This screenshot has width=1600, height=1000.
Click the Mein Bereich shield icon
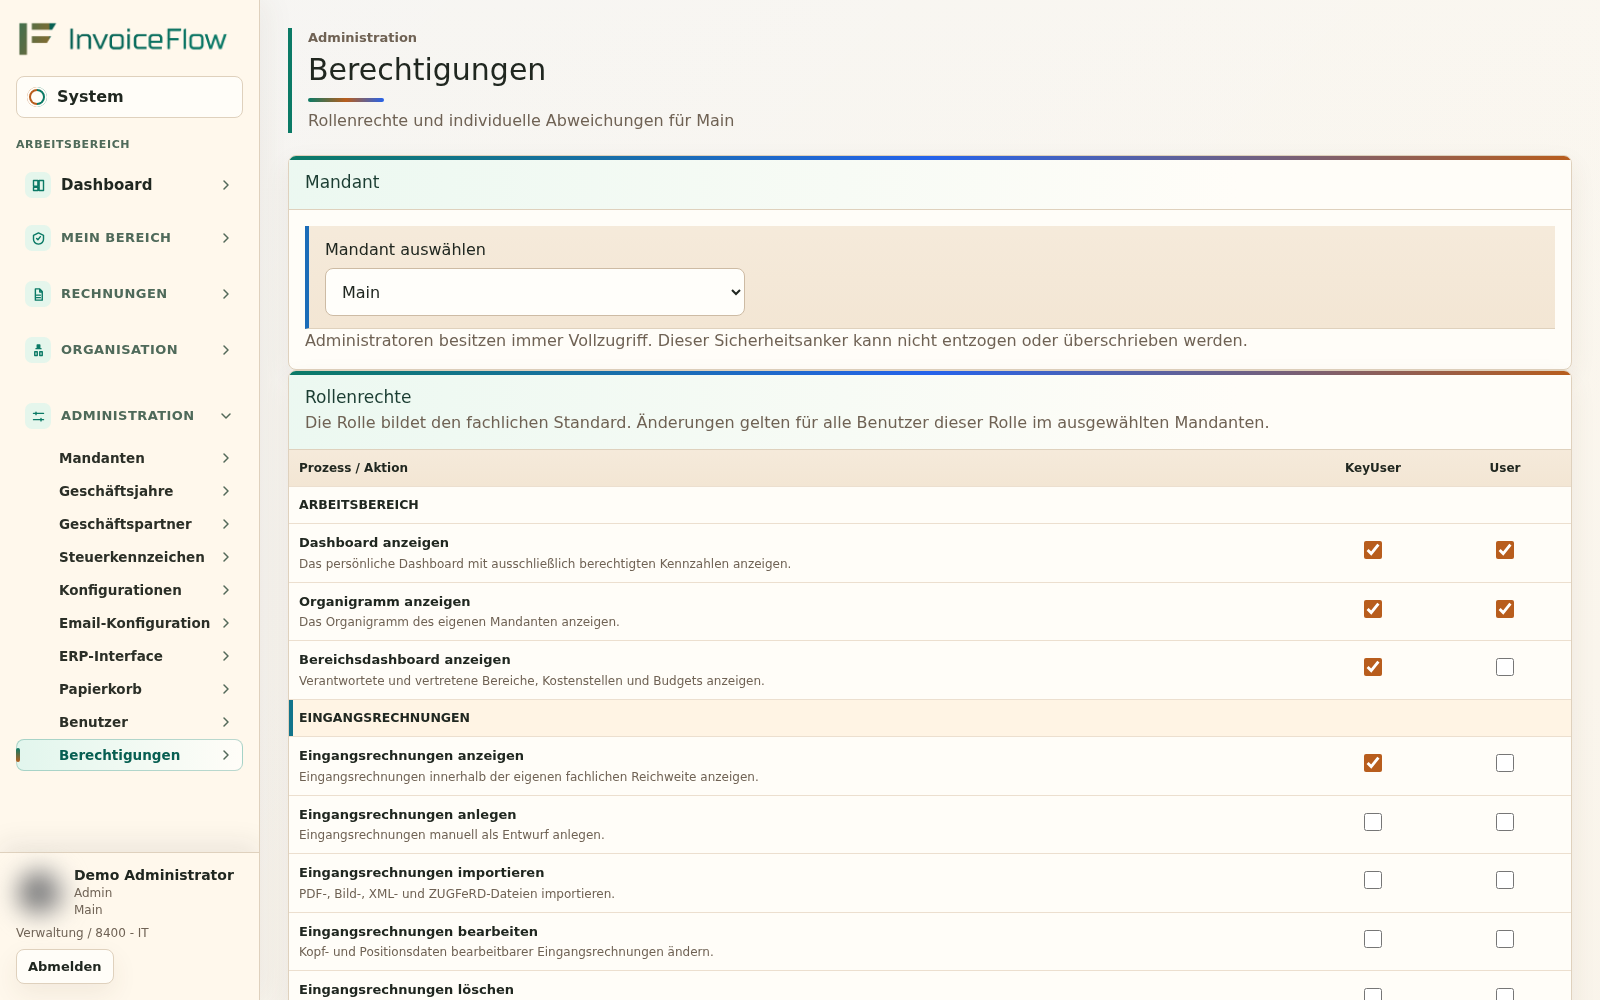point(38,238)
